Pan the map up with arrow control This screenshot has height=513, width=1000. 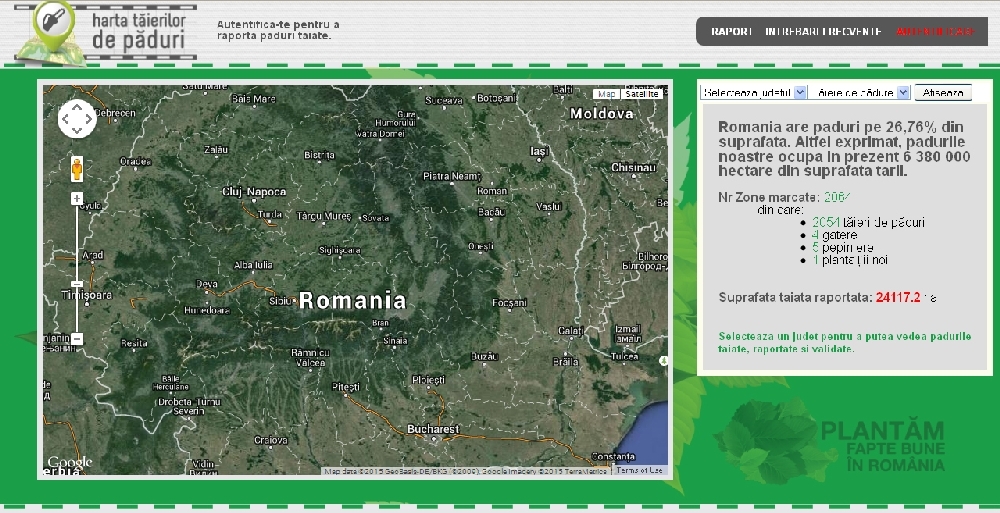[77, 107]
